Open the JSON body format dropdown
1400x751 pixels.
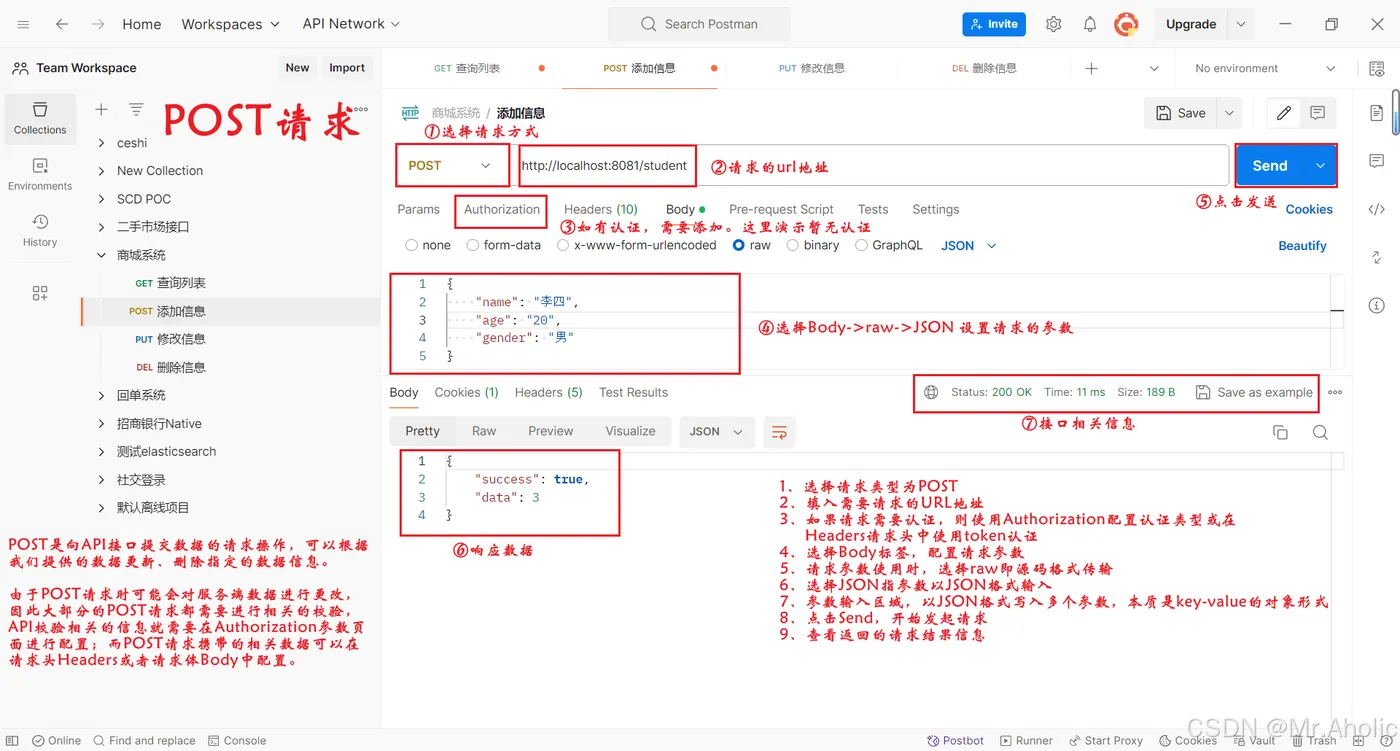(968, 245)
